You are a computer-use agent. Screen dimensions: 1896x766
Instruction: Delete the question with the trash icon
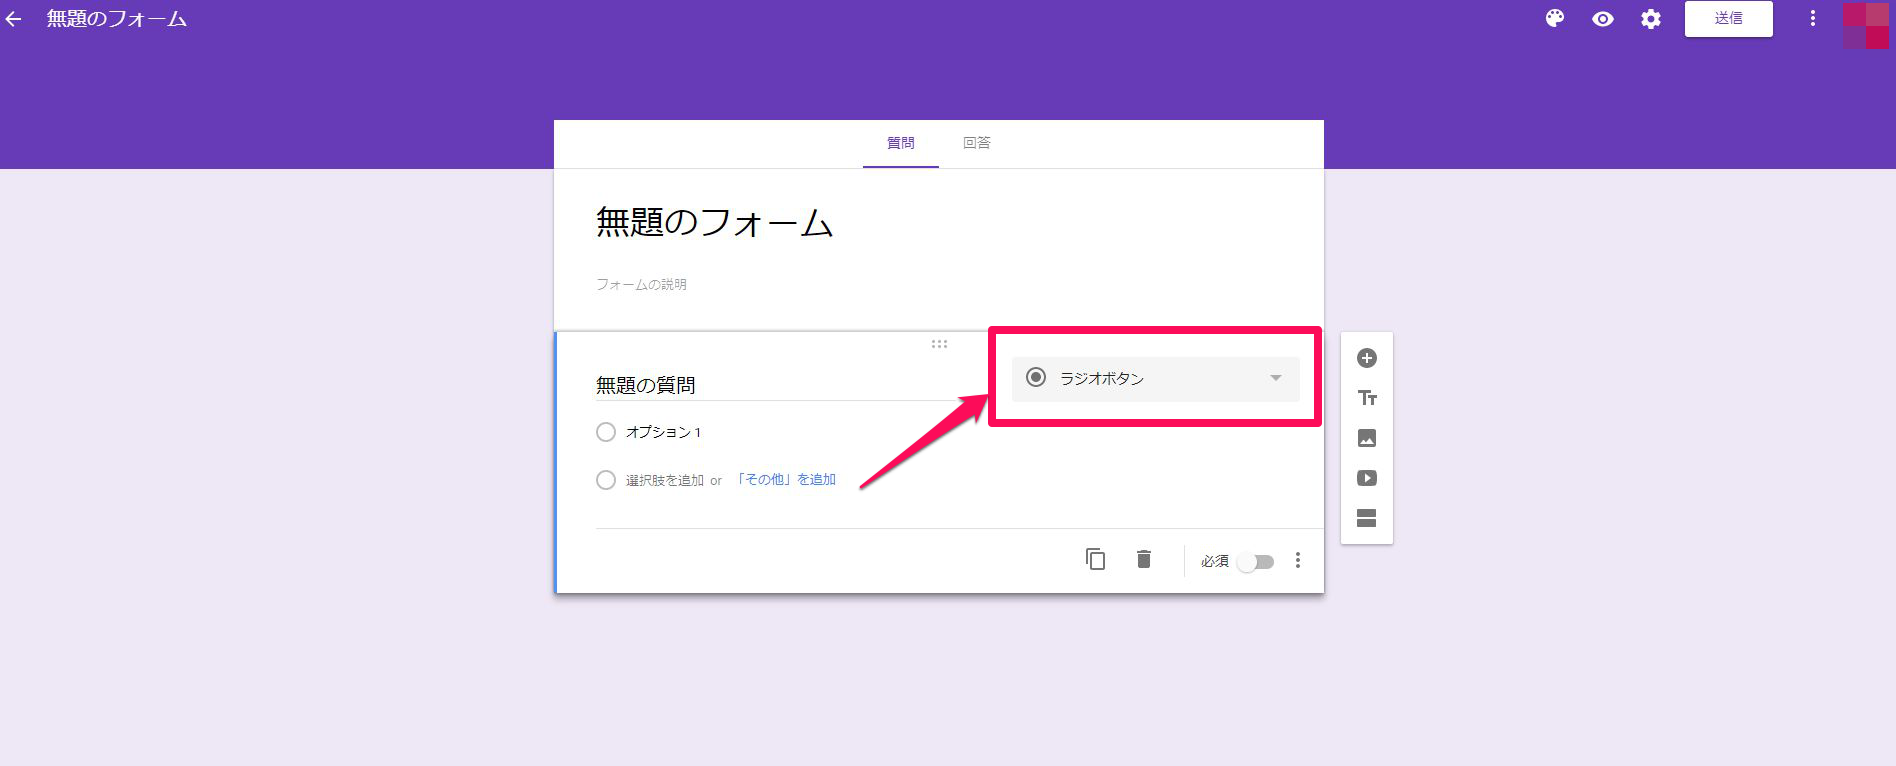pos(1144,559)
